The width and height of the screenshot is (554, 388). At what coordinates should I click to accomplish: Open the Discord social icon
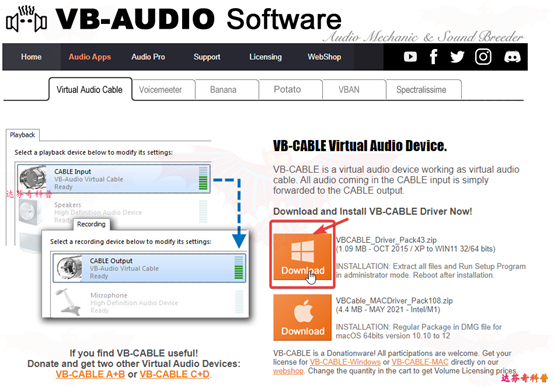pyautogui.click(x=512, y=57)
